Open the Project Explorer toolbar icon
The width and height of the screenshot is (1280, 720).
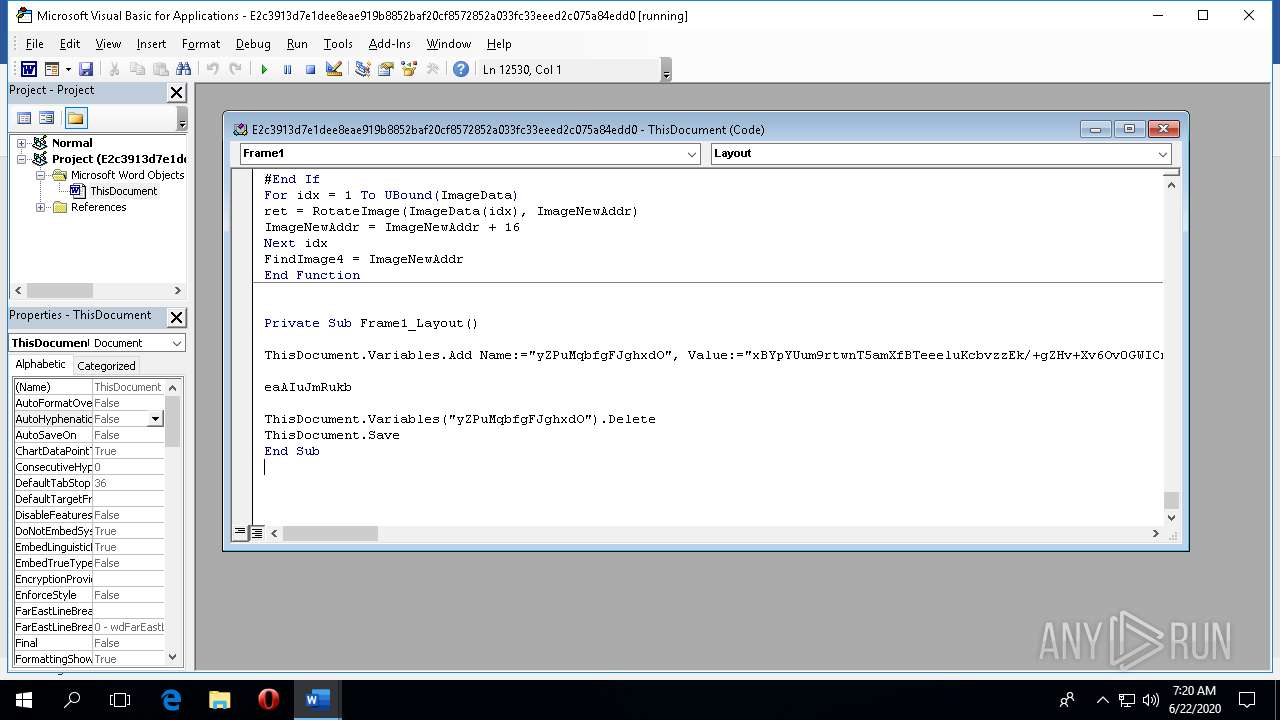[x=362, y=69]
